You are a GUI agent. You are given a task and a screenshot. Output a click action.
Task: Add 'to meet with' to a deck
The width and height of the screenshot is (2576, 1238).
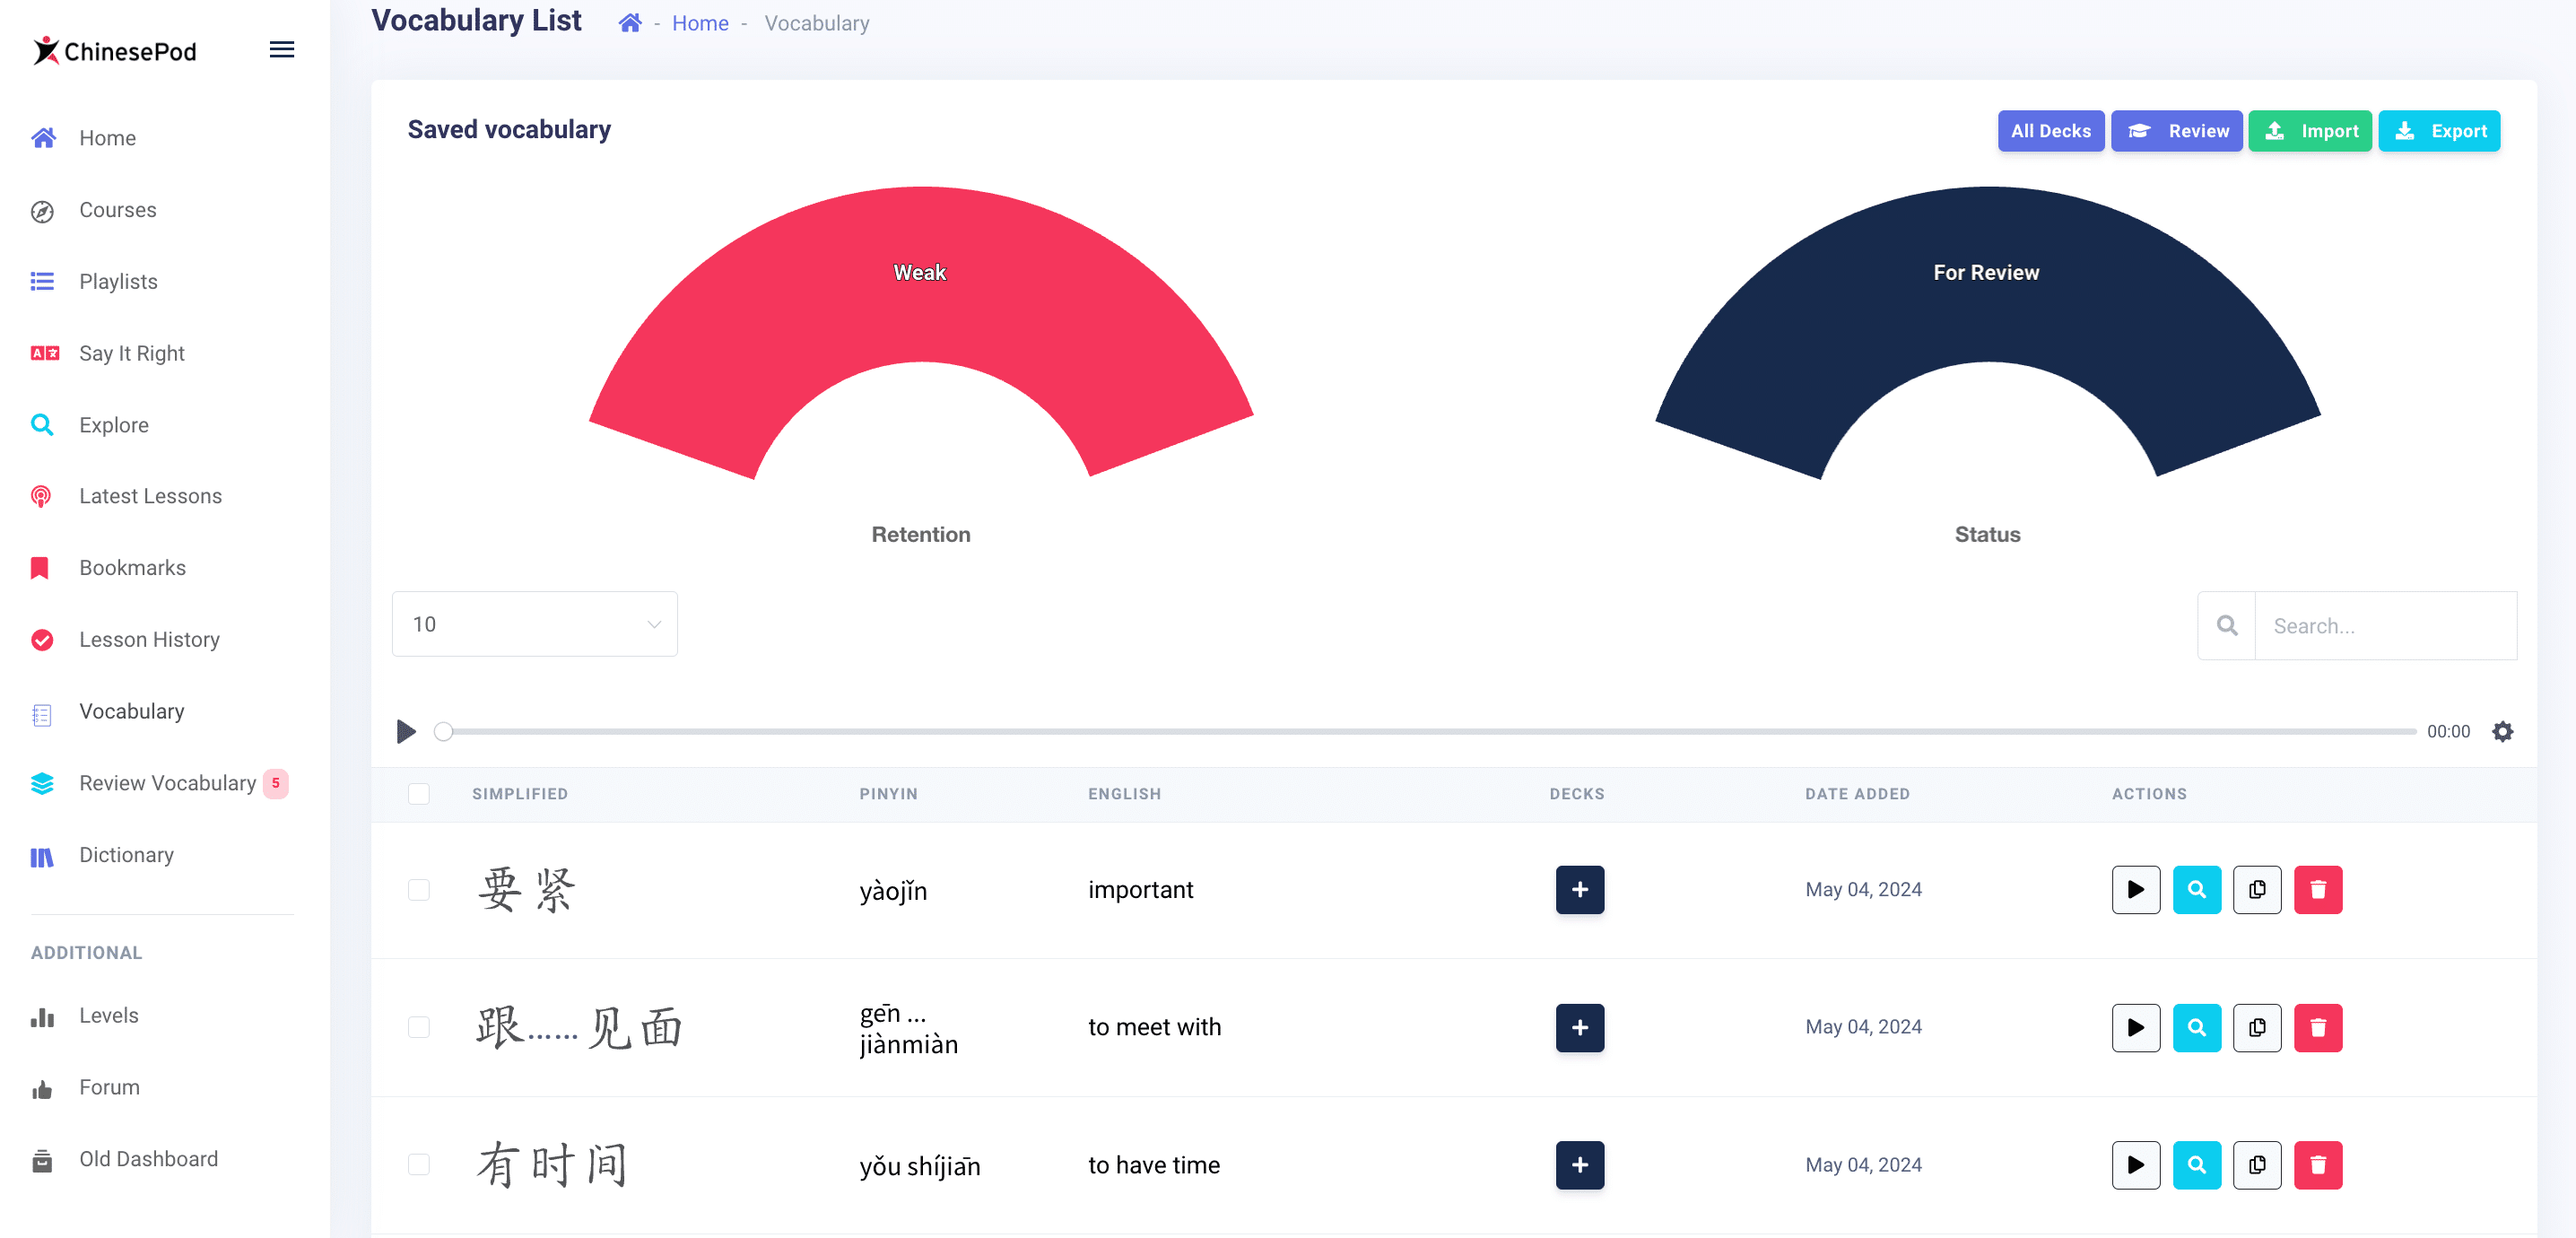coord(1579,1027)
